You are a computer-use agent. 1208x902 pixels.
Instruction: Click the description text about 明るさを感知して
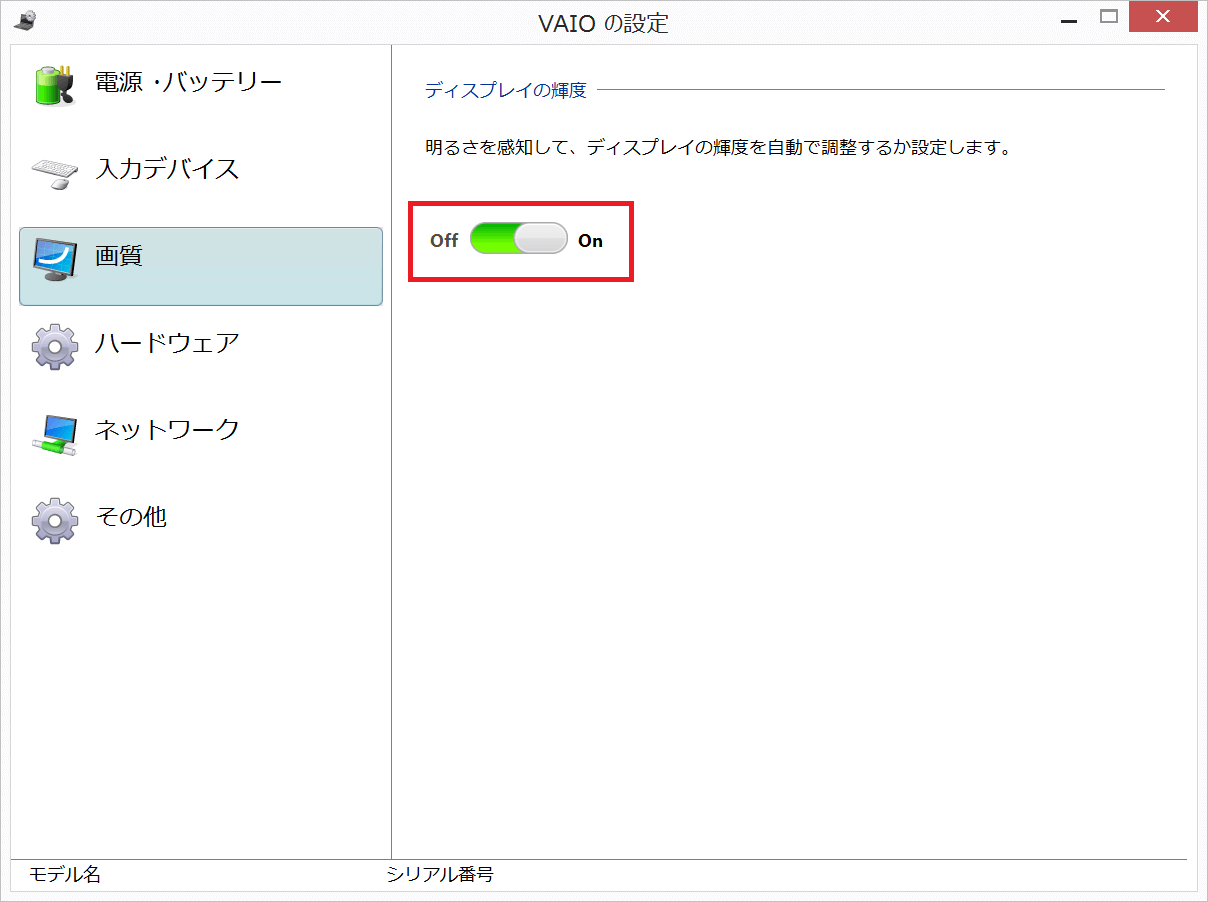coord(719,148)
